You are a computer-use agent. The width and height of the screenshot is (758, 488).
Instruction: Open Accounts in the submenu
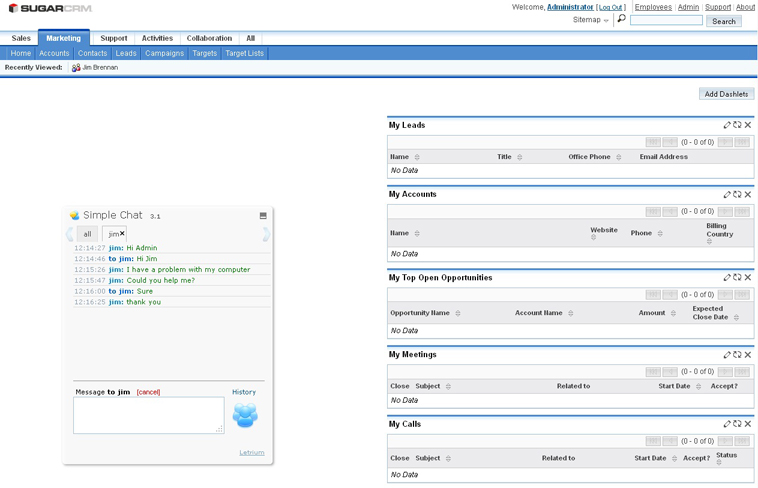(54, 53)
